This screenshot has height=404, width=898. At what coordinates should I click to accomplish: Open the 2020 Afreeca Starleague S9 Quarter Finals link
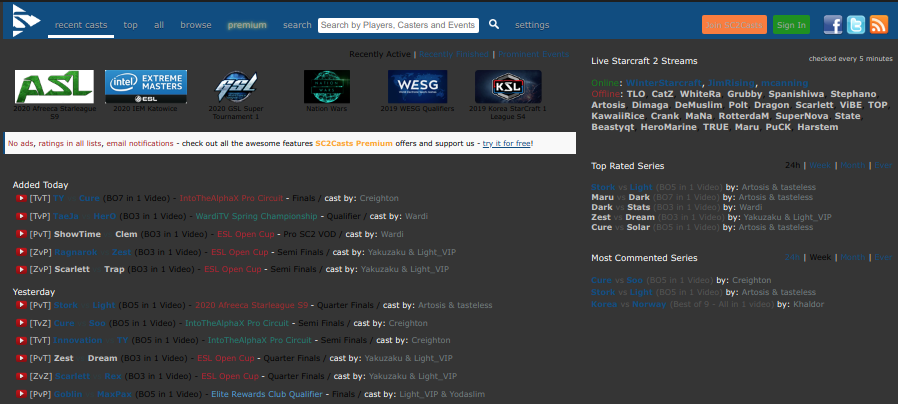coord(251,305)
